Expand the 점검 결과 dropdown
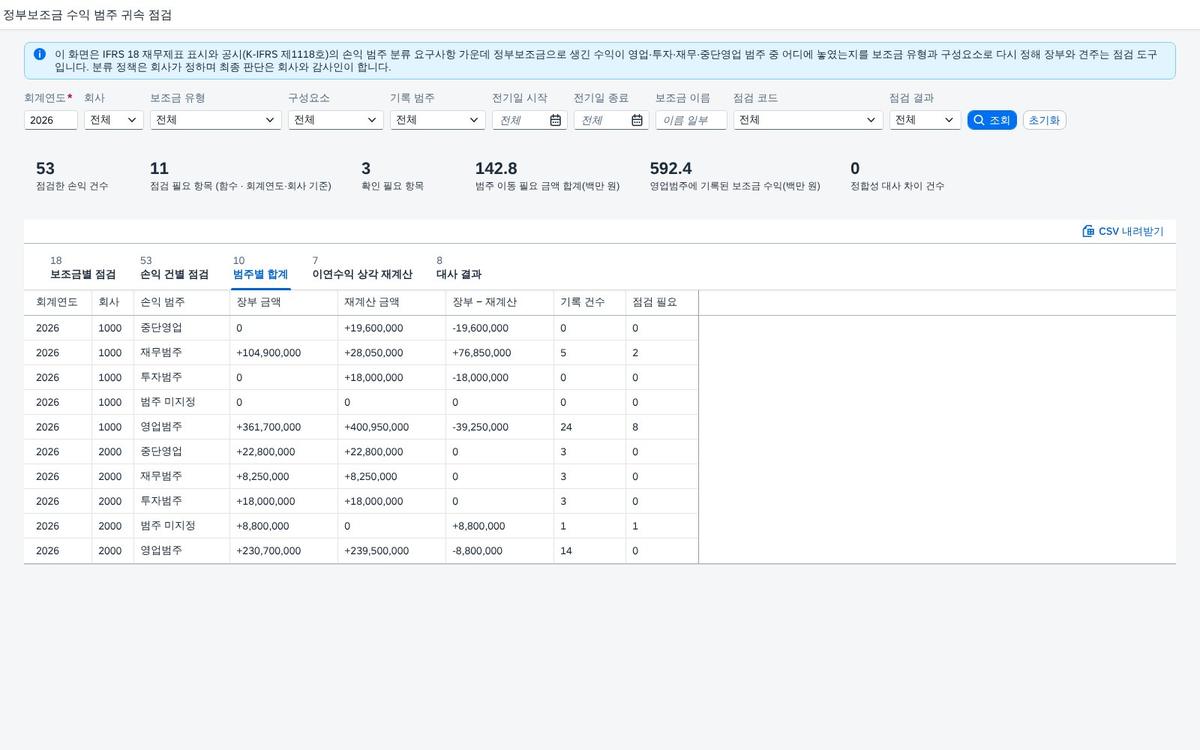The image size is (1200, 750). [925, 120]
